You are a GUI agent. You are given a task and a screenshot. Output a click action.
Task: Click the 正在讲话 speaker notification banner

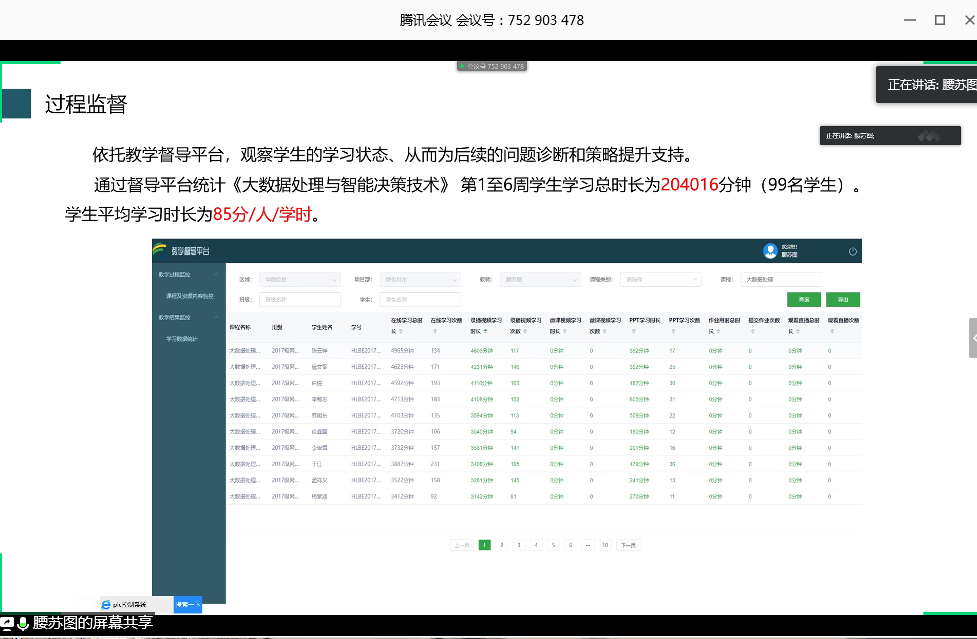[925, 85]
